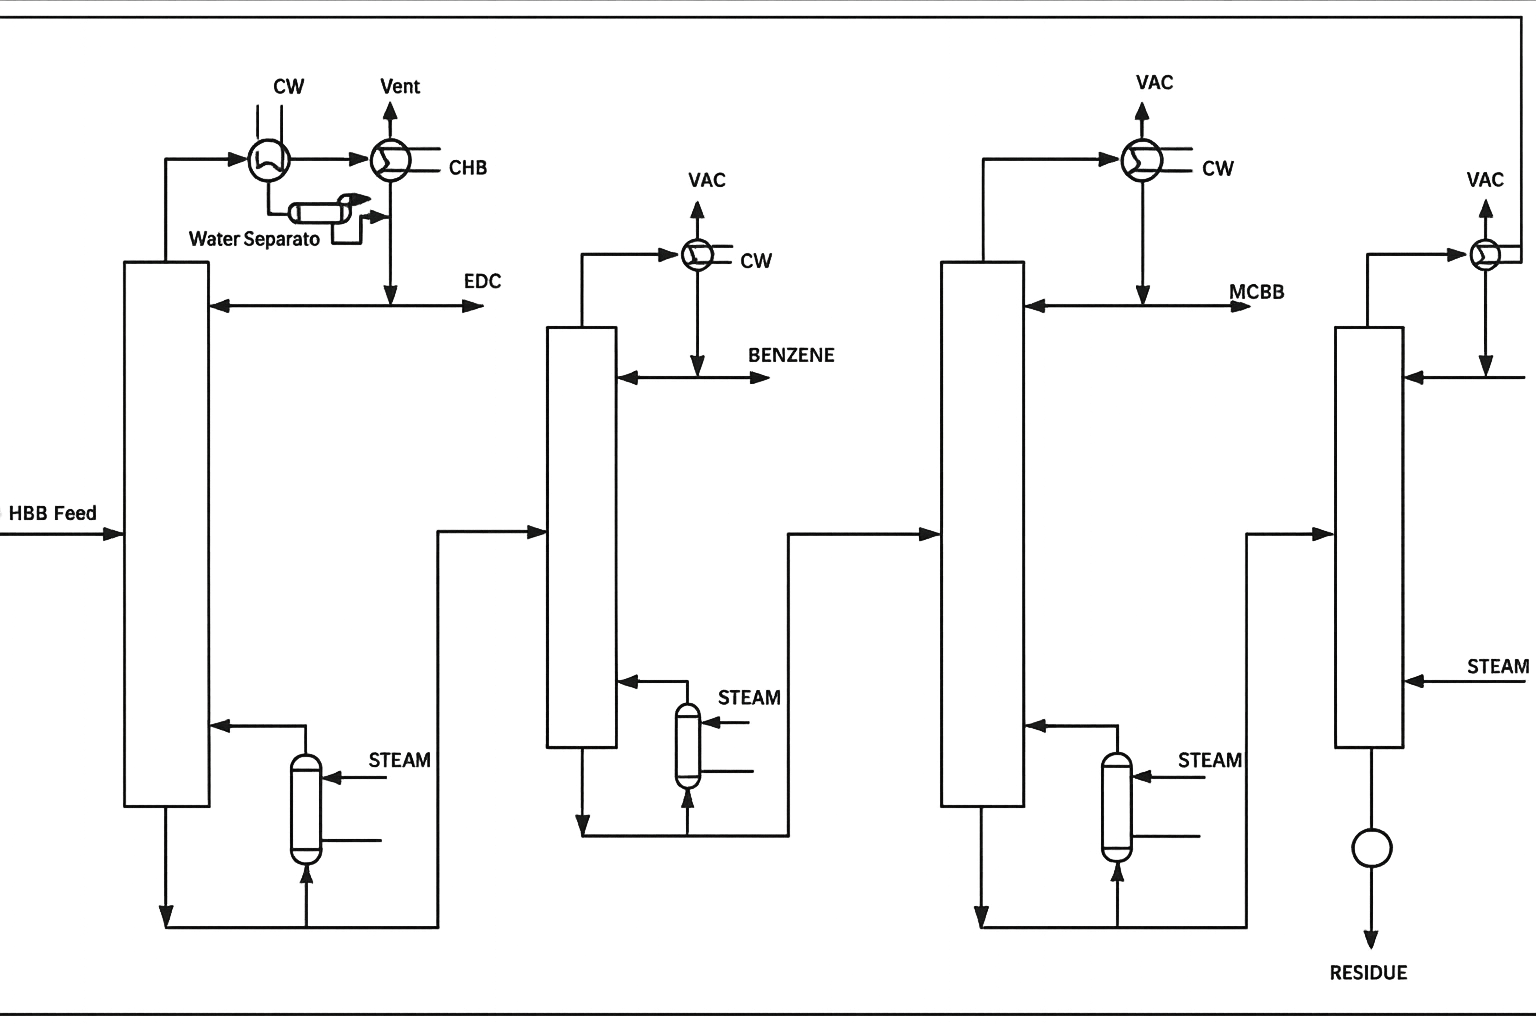Select the 'RESIDUE' label

point(1368,972)
